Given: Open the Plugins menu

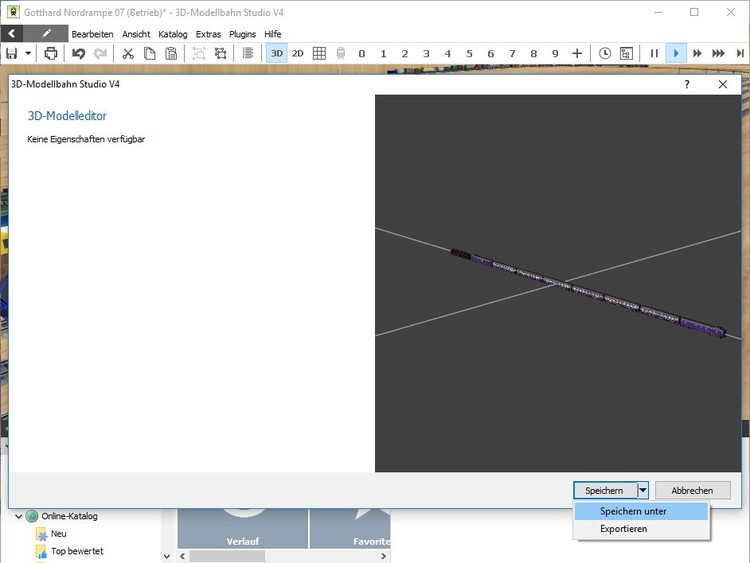Looking at the screenshot, I should (243, 34).
